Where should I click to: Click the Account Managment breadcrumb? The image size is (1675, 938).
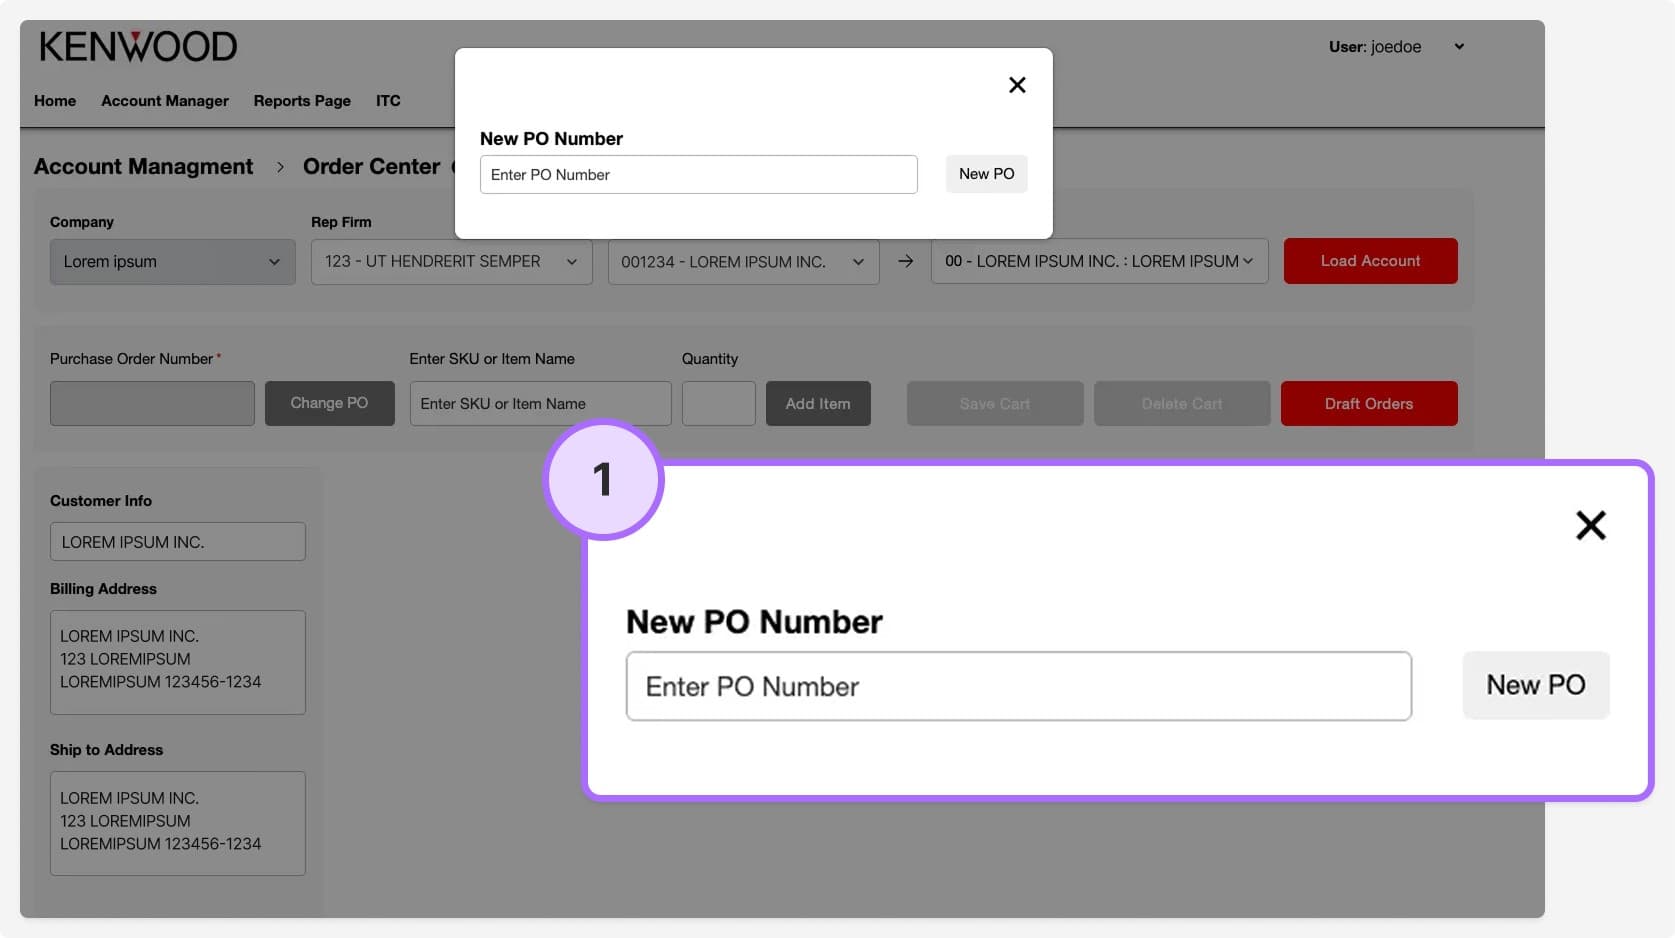(x=144, y=167)
